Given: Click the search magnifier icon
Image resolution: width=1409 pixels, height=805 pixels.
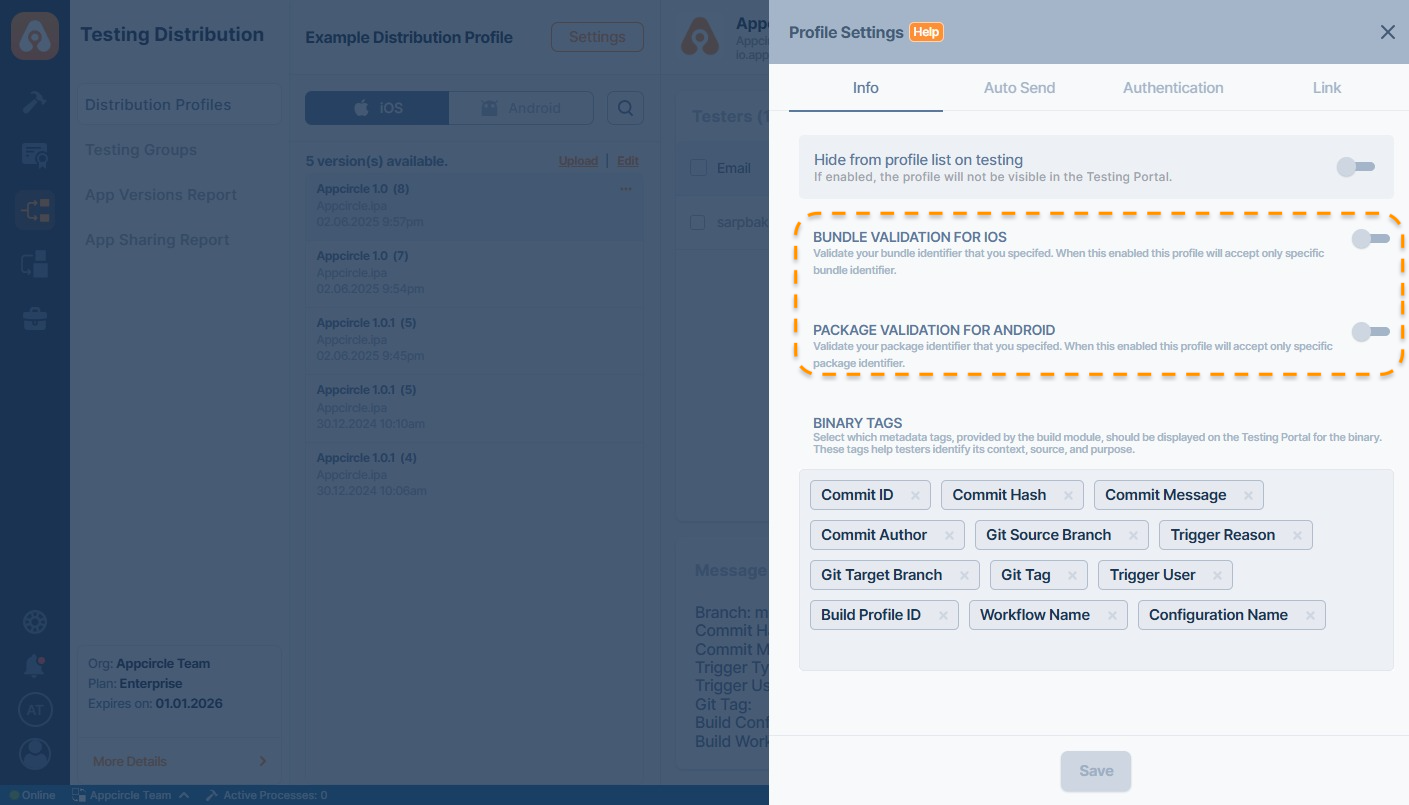Looking at the screenshot, I should coord(625,108).
